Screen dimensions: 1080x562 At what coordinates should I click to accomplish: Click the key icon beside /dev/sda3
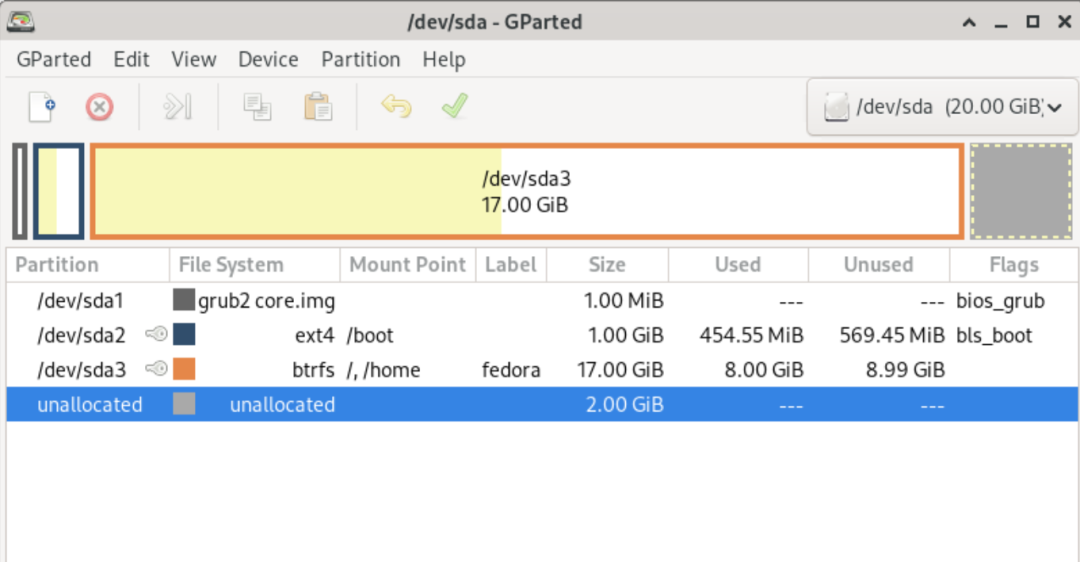(x=156, y=370)
